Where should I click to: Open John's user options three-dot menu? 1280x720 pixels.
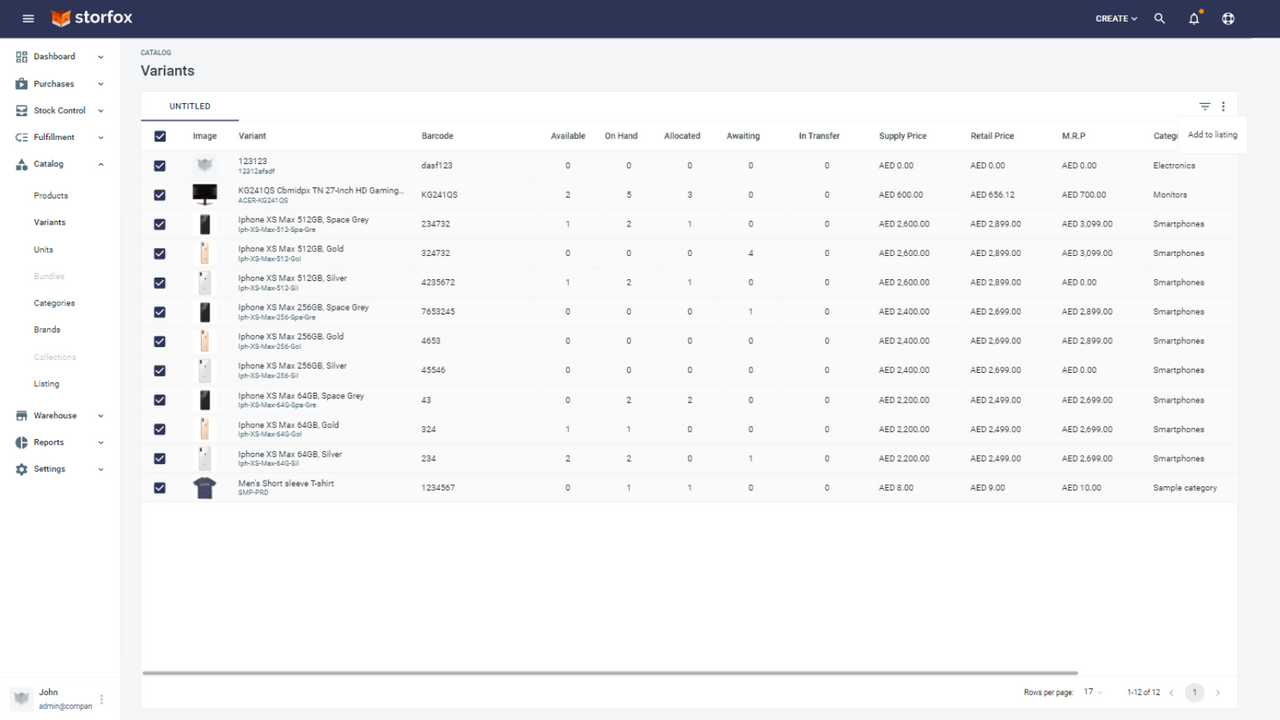pyautogui.click(x=101, y=699)
